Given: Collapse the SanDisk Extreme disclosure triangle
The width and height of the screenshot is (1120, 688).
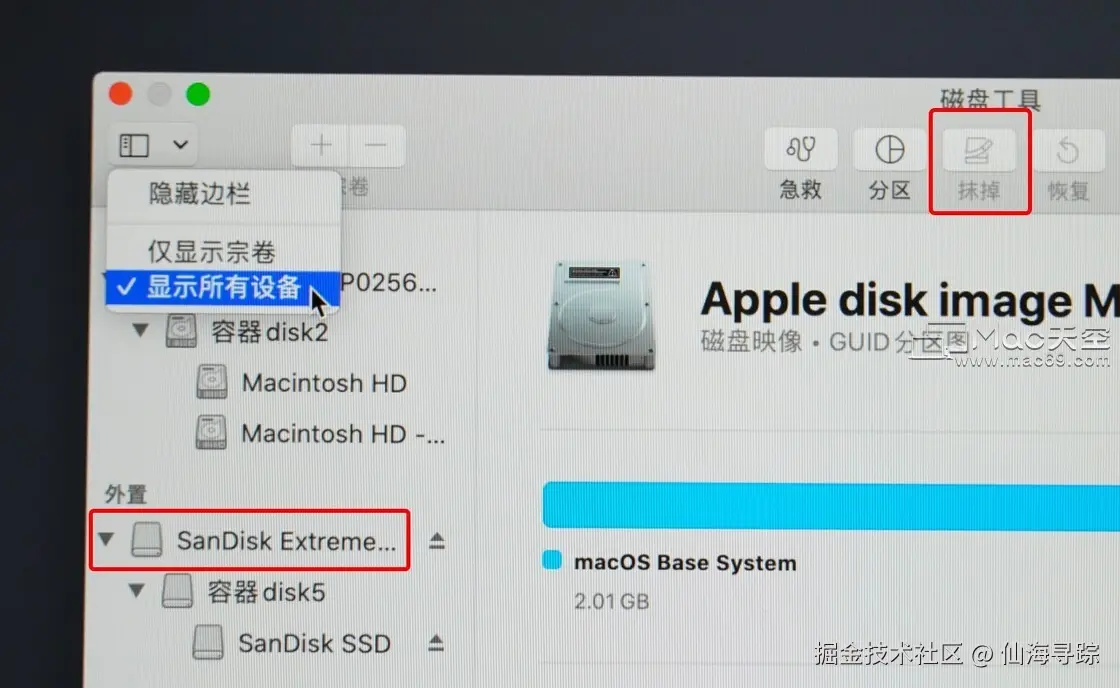Looking at the screenshot, I should click(106, 539).
